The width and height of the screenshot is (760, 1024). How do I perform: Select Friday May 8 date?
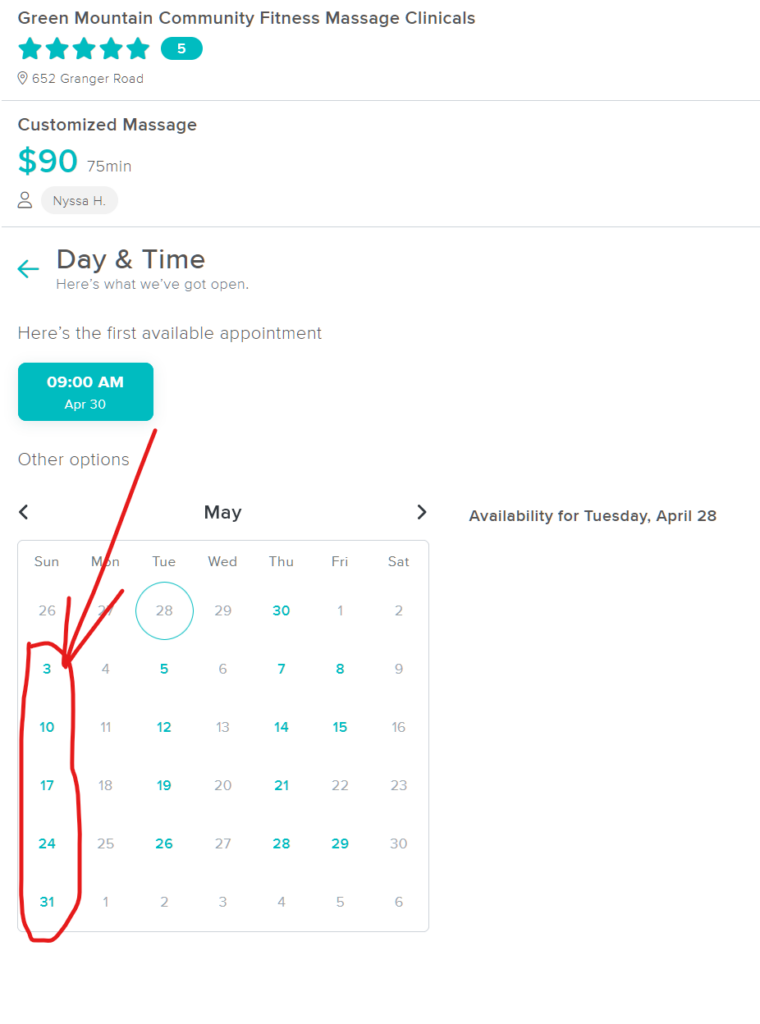pos(340,669)
